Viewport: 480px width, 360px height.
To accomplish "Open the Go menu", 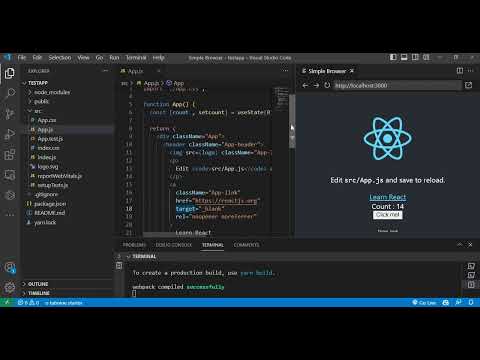I will [99, 57].
